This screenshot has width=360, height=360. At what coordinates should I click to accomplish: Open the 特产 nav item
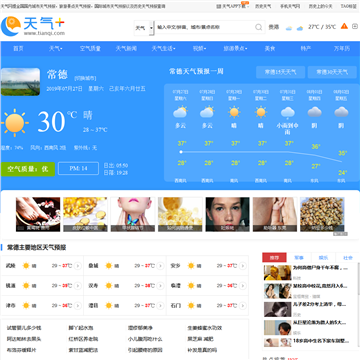[x=306, y=49]
